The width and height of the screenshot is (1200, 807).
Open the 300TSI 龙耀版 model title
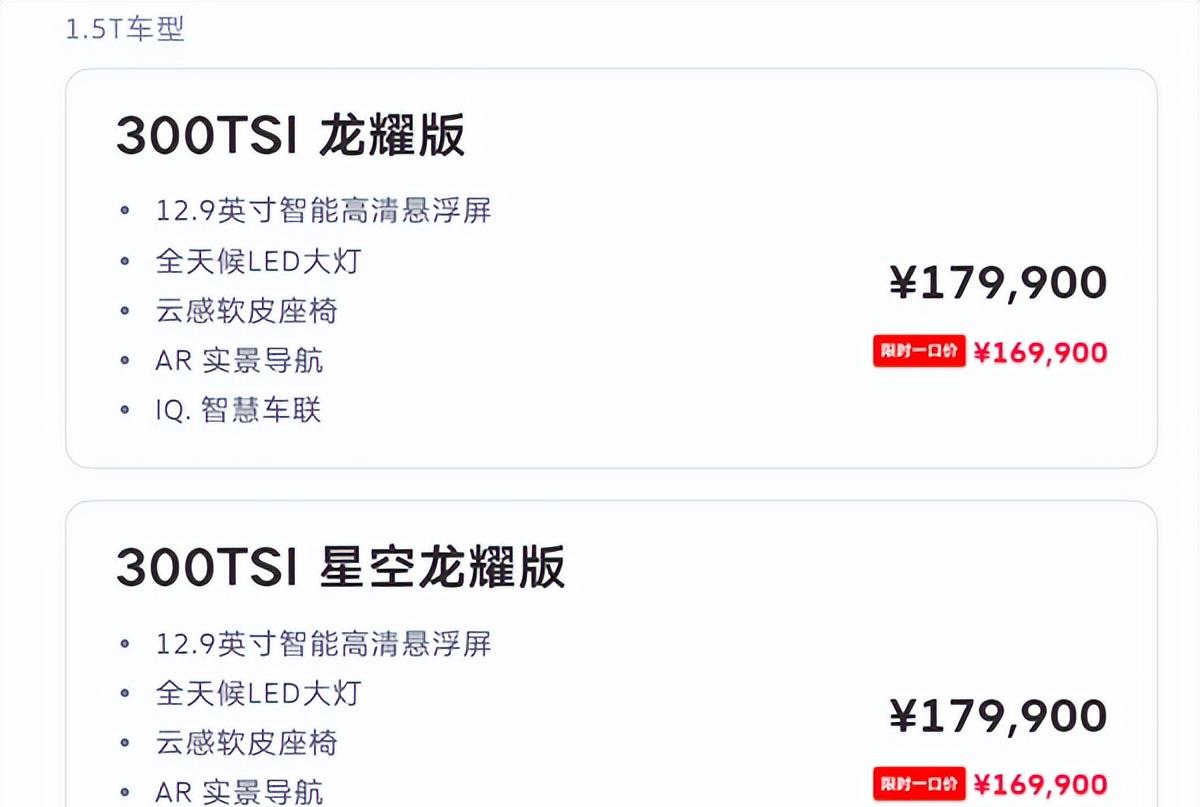click(x=291, y=136)
